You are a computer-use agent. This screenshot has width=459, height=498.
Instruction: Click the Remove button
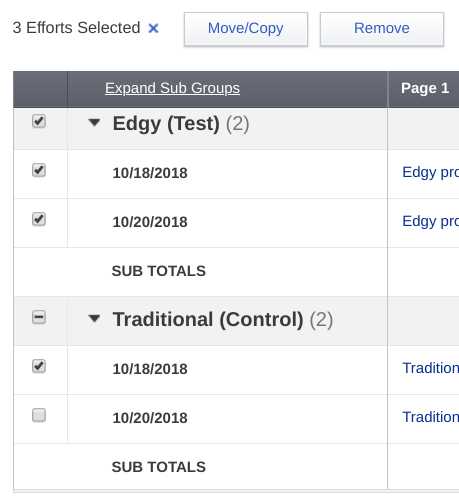click(x=382, y=29)
